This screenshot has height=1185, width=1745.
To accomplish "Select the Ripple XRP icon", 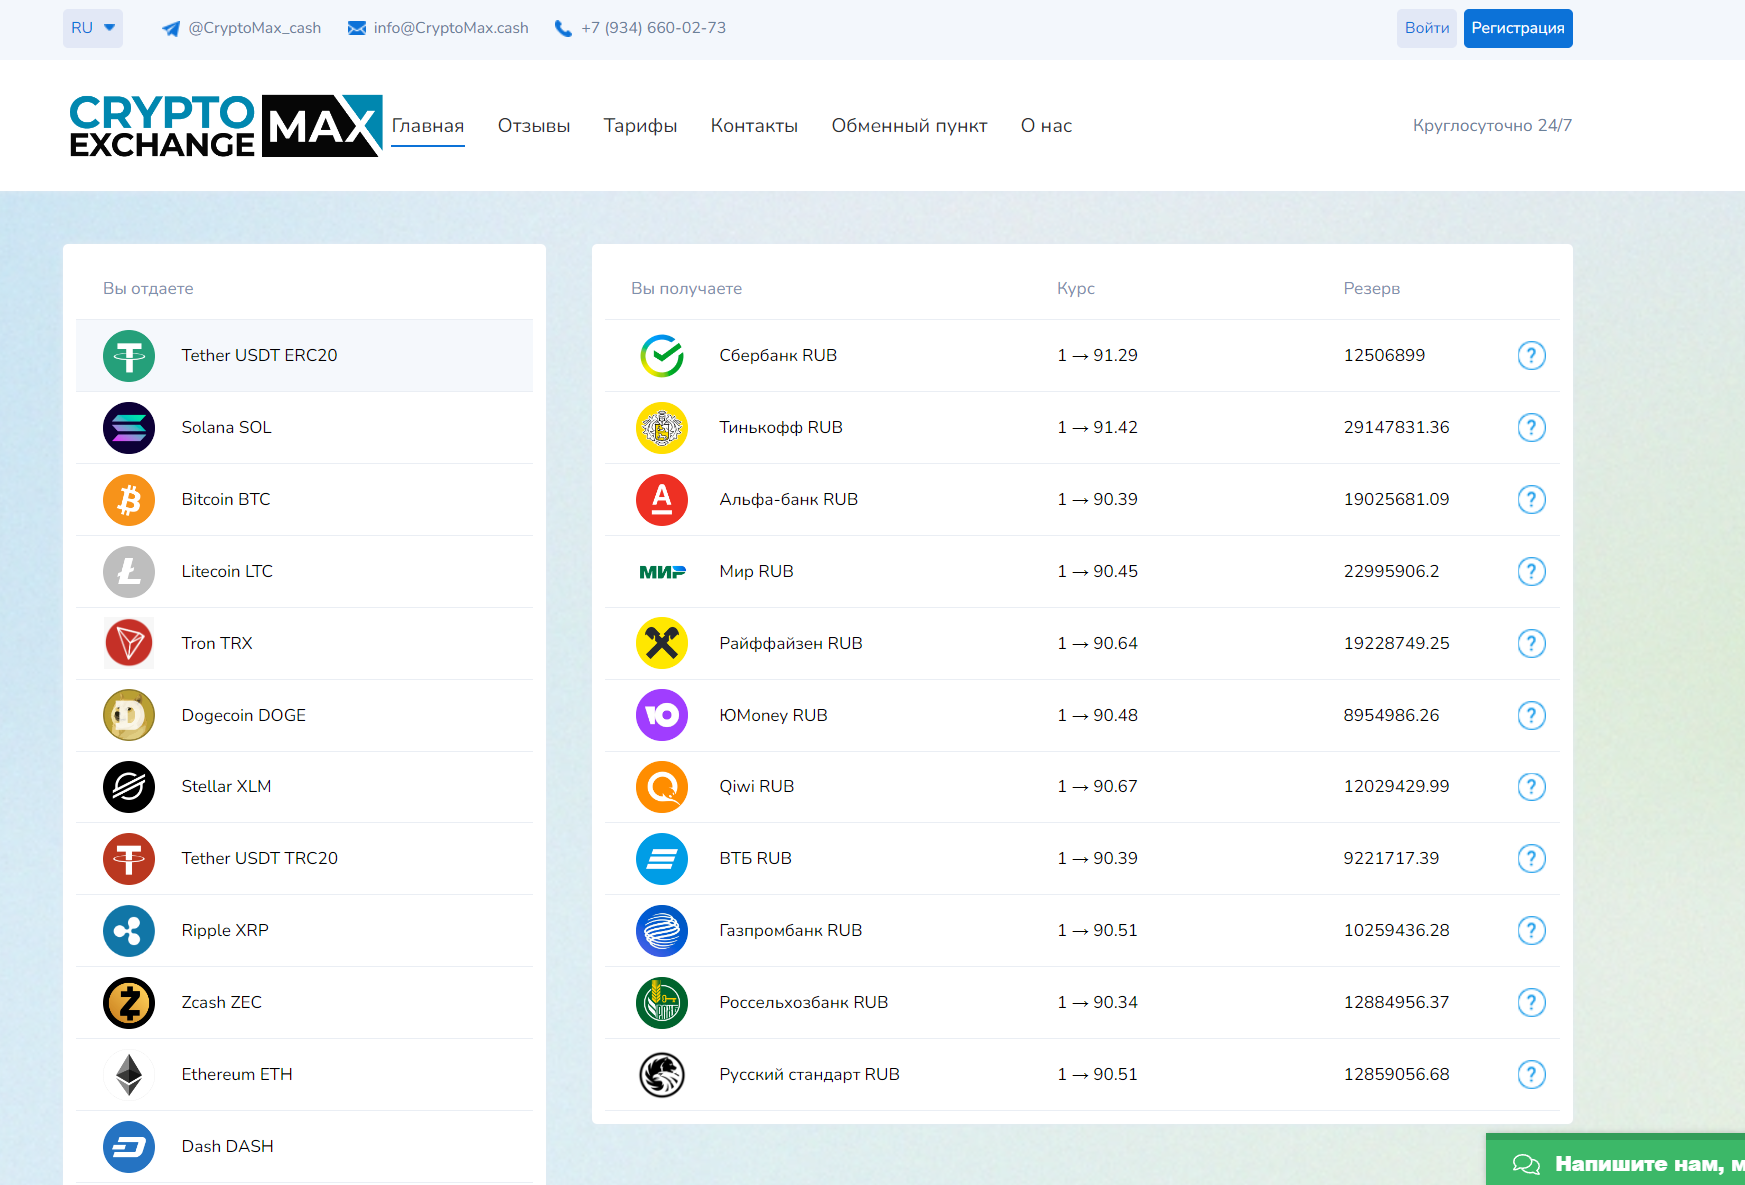I will click(x=129, y=931).
